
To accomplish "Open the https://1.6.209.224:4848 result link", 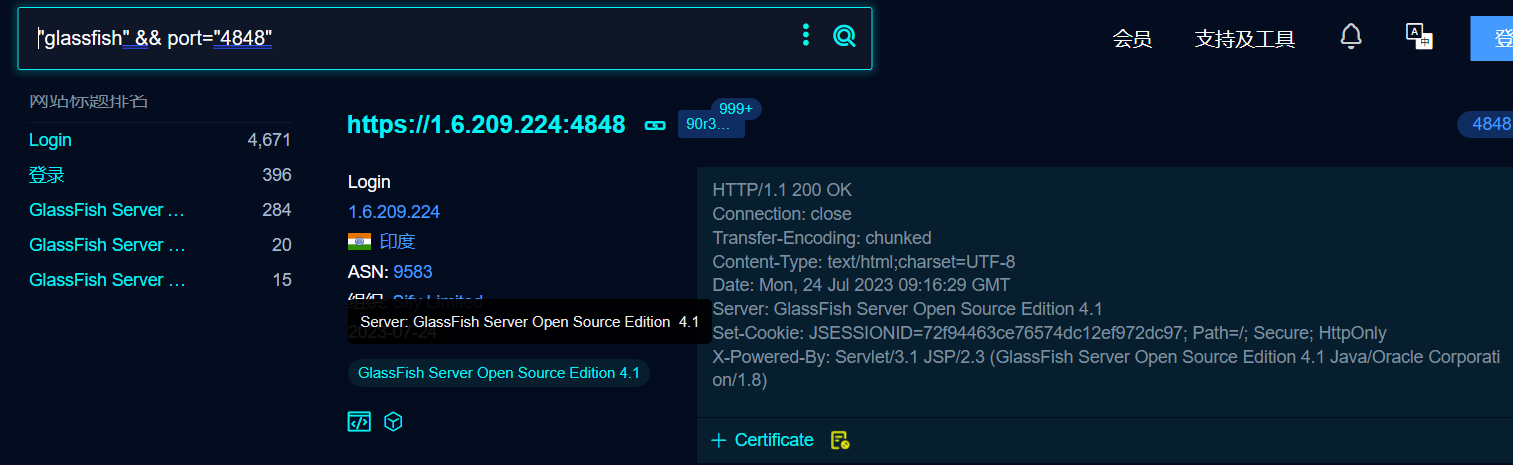I will [x=486, y=125].
